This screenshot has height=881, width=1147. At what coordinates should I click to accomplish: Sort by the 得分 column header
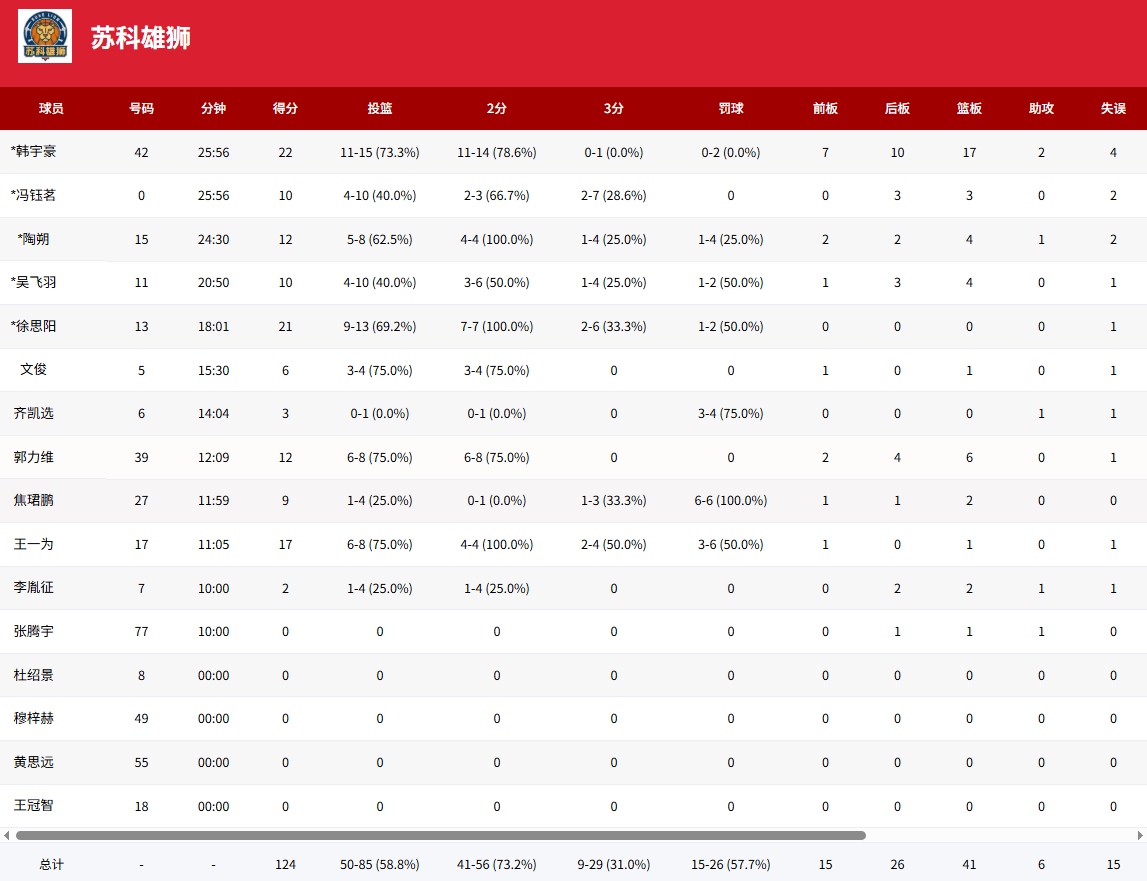tap(285, 108)
